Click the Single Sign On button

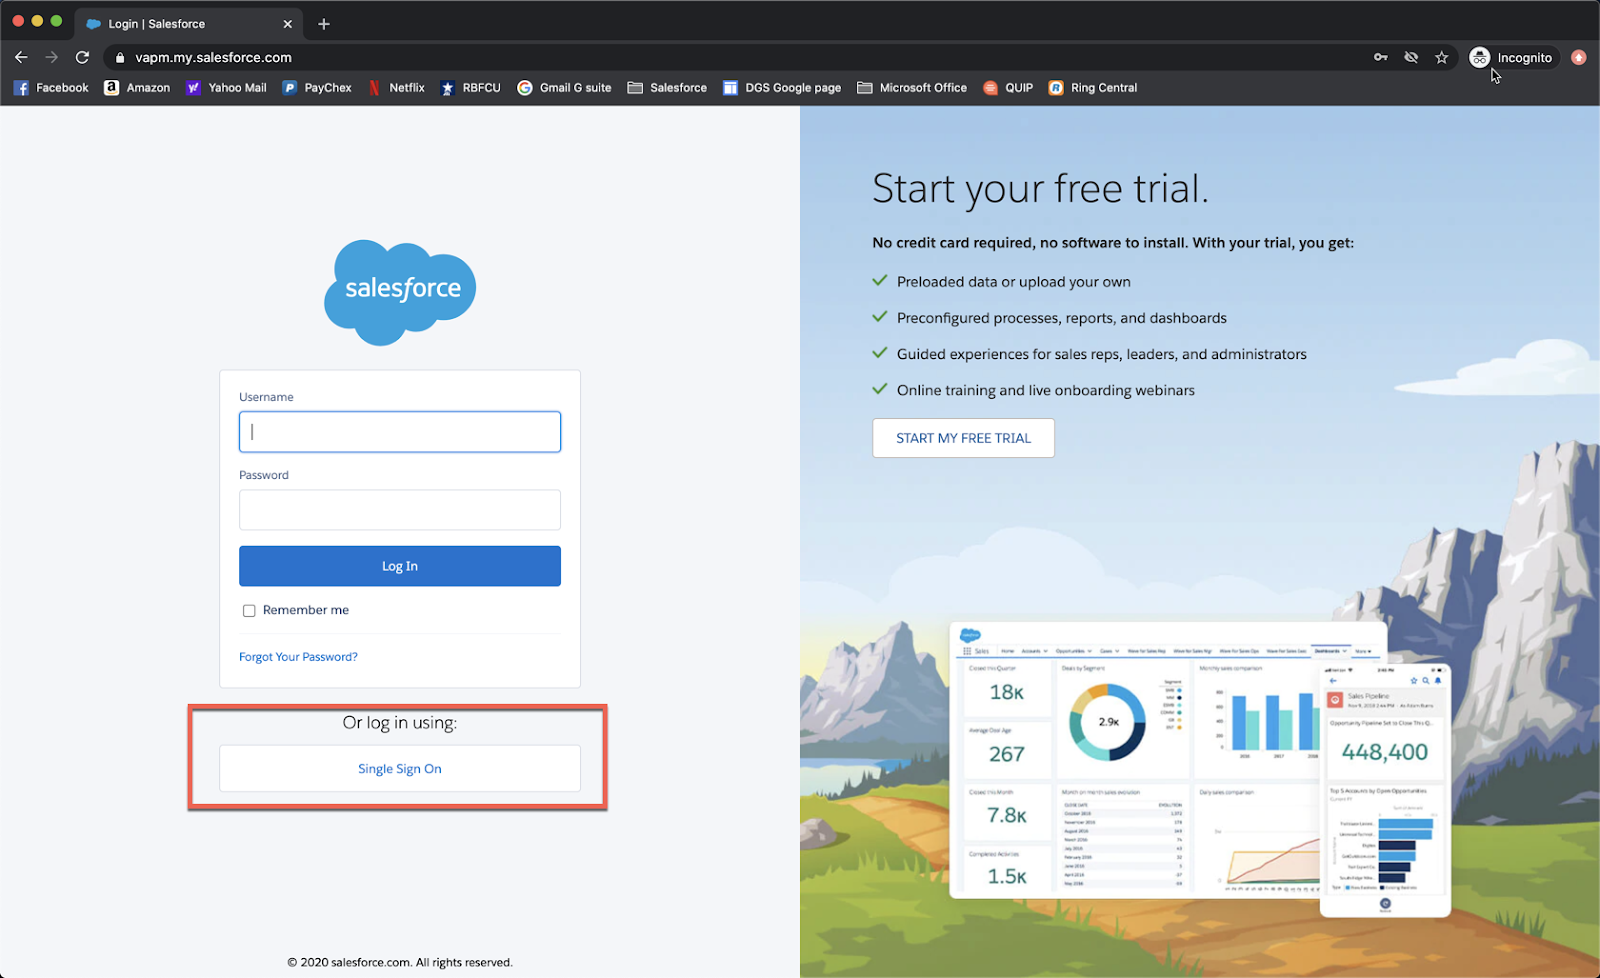(400, 769)
